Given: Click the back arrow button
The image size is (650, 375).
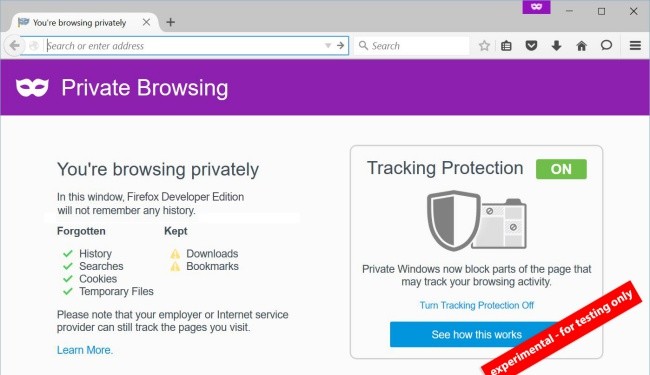Looking at the screenshot, I should pyautogui.click(x=14, y=46).
